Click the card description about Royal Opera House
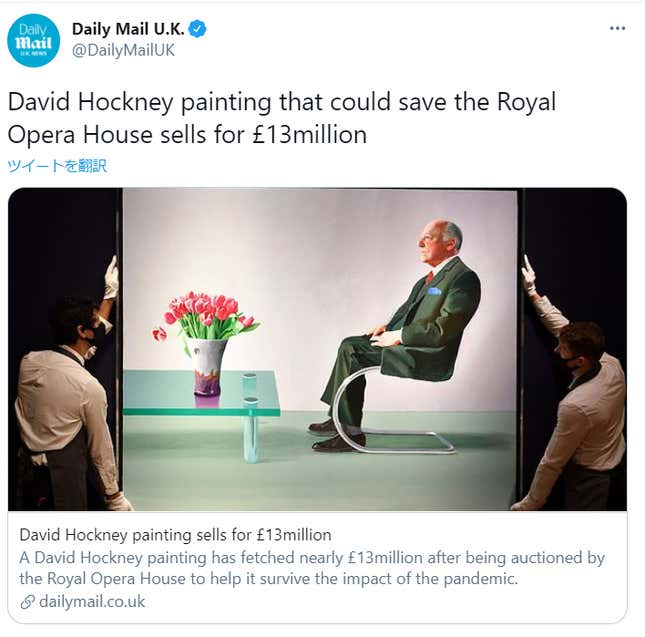The image size is (645, 637). 312,568
